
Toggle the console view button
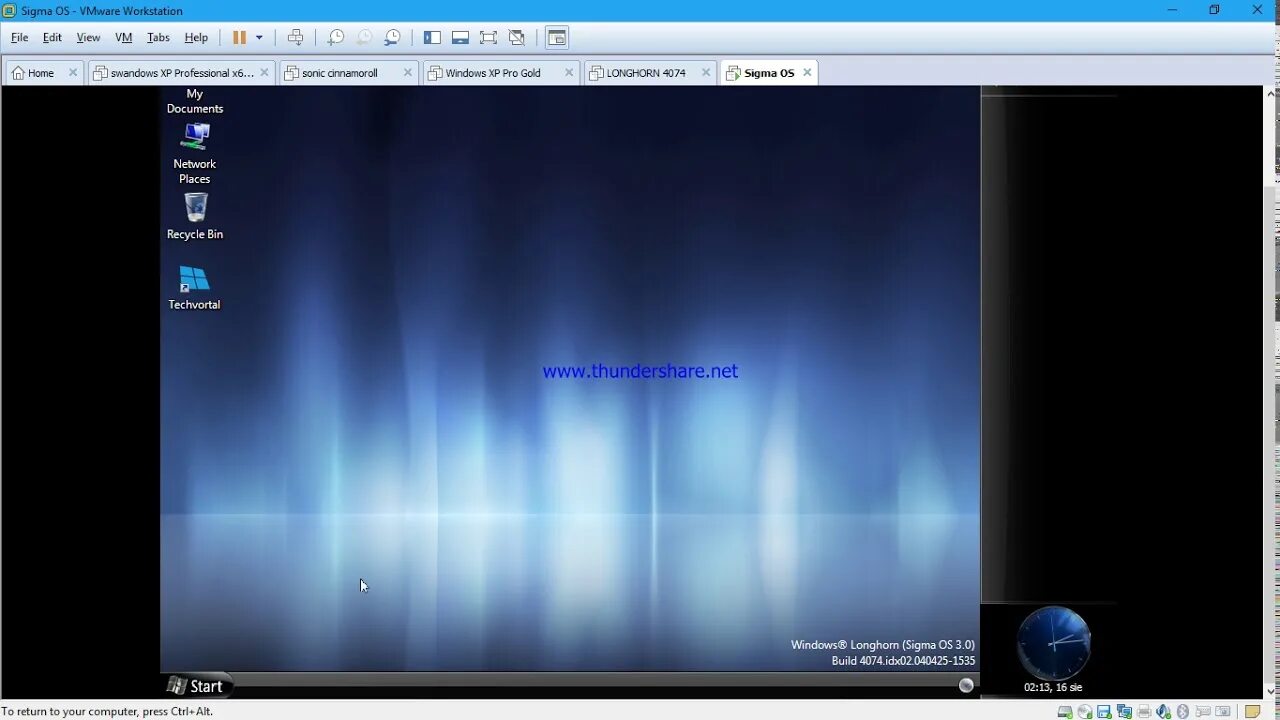click(x=557, y=37)
